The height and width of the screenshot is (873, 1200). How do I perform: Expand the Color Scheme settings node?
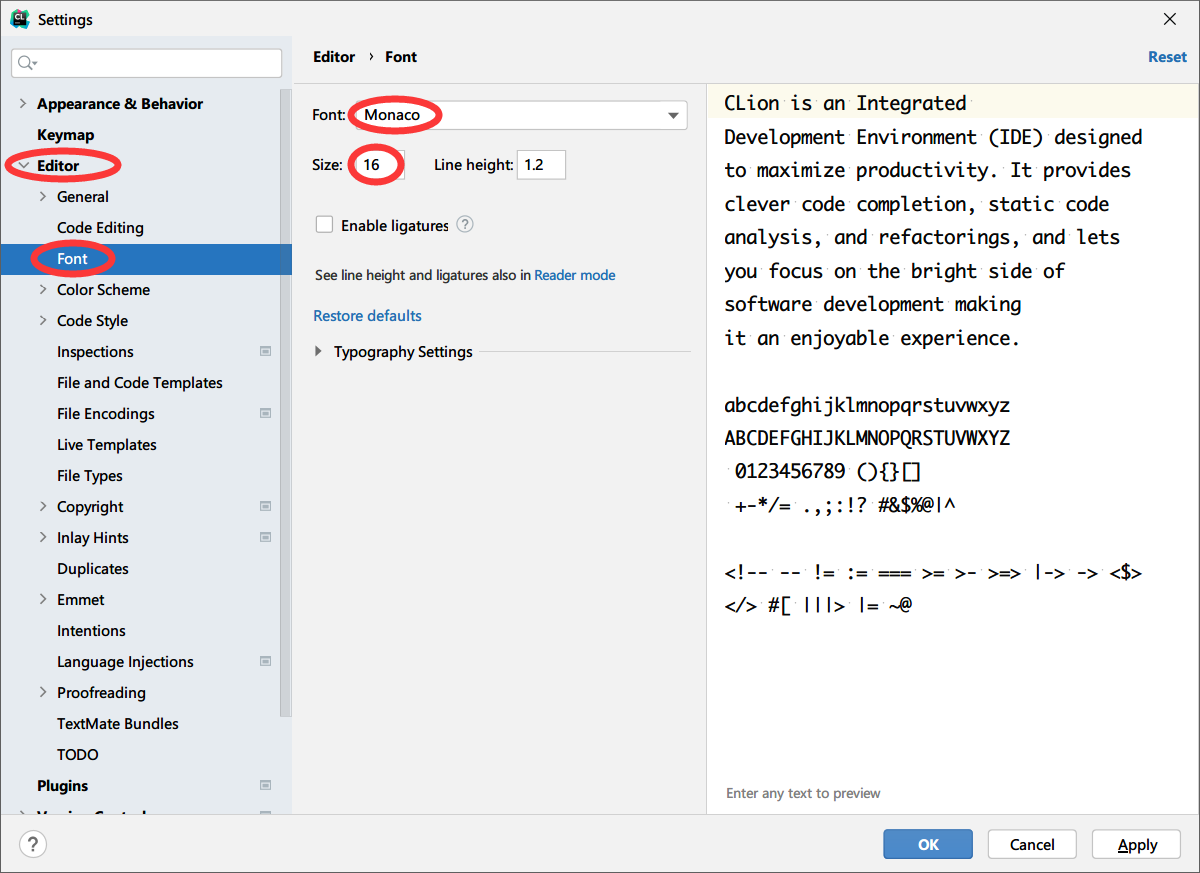pos(43,290)
